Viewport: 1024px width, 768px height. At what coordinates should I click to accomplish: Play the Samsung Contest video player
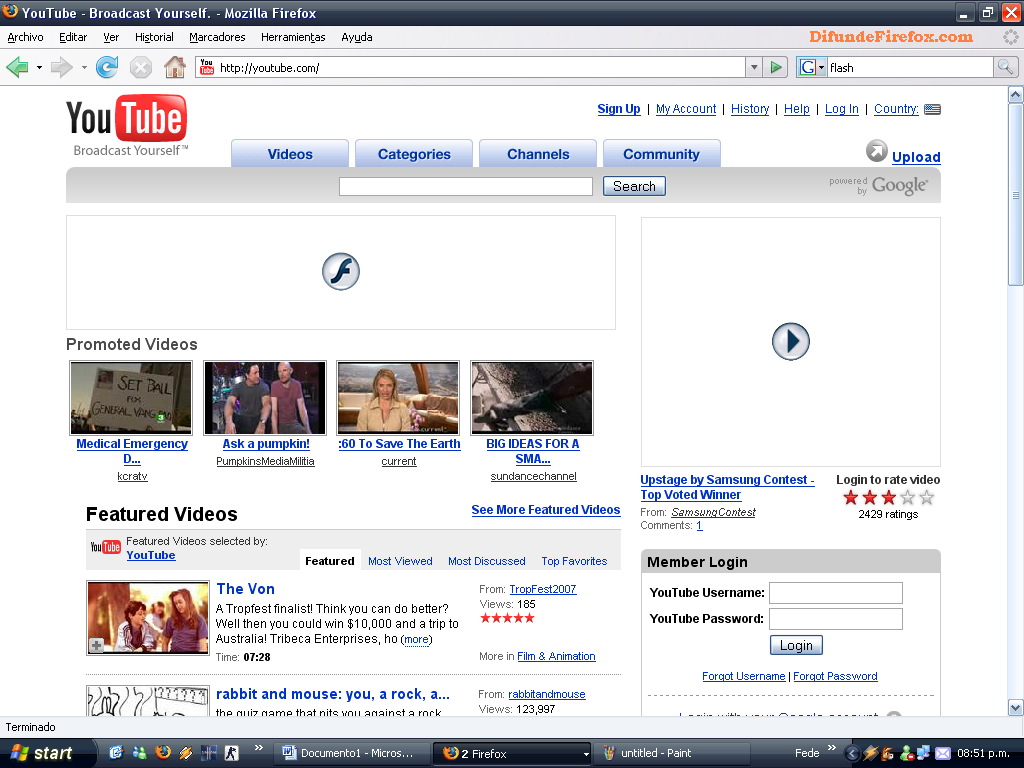790,341
